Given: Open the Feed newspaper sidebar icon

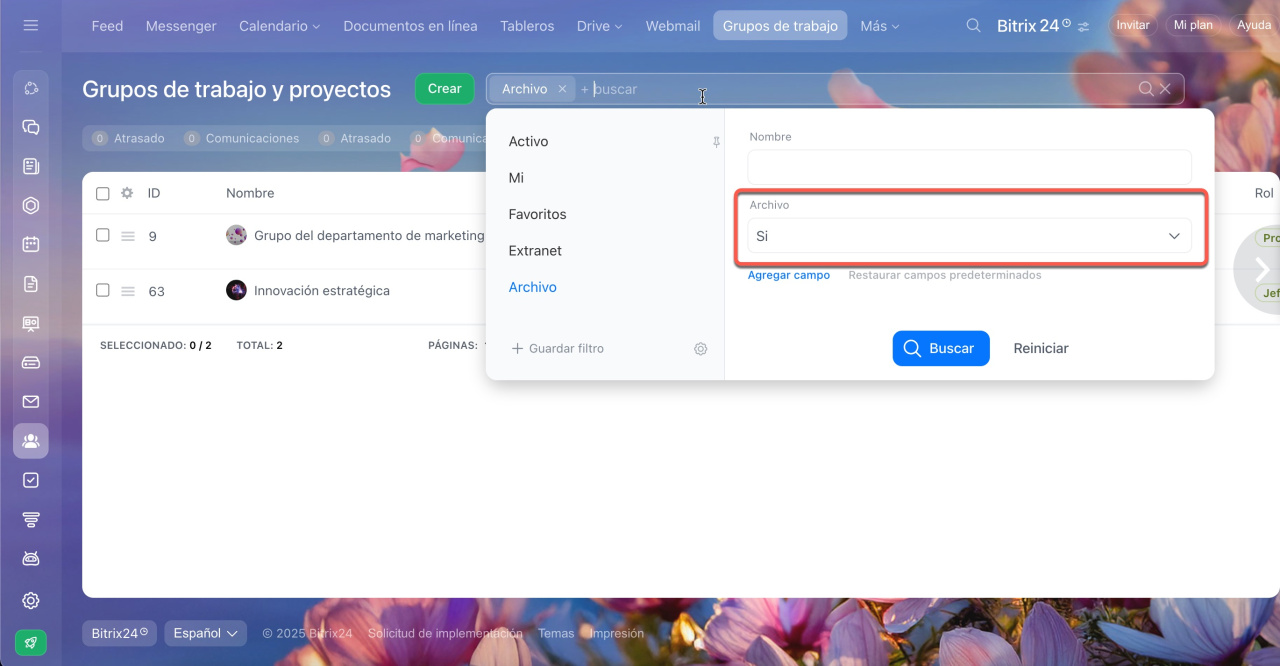Looking at the screenshot, I should pos(31,166).
